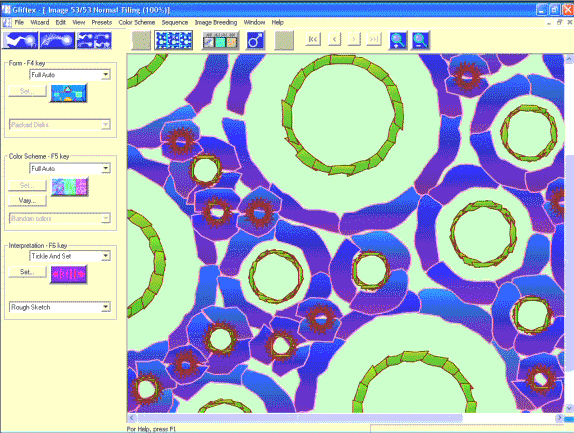Image resolution: width=574 pixels, height=433 pixels.
Task: Click the Color Scheme Set button
Action: tap(27, 185)
